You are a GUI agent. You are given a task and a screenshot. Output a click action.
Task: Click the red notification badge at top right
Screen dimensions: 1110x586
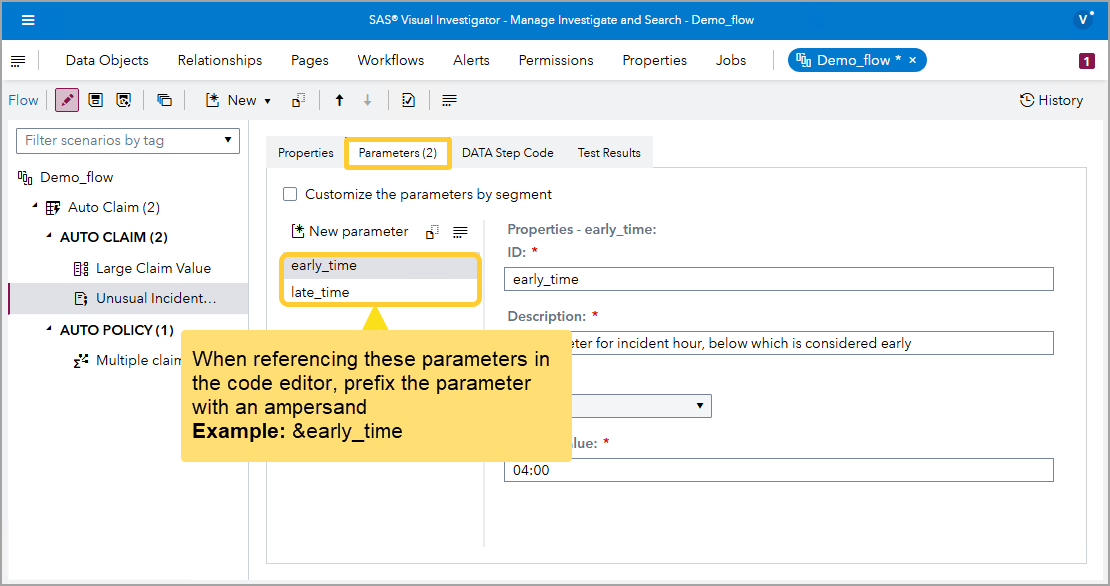coord(1086,61)
